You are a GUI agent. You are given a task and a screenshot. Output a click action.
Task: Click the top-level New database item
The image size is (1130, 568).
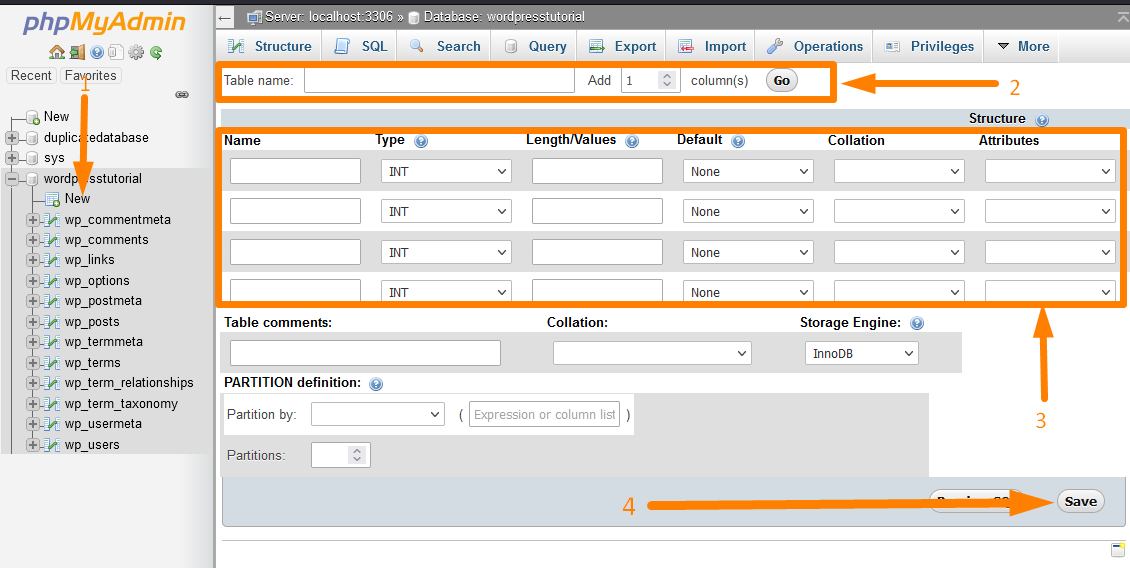point(56,117)
